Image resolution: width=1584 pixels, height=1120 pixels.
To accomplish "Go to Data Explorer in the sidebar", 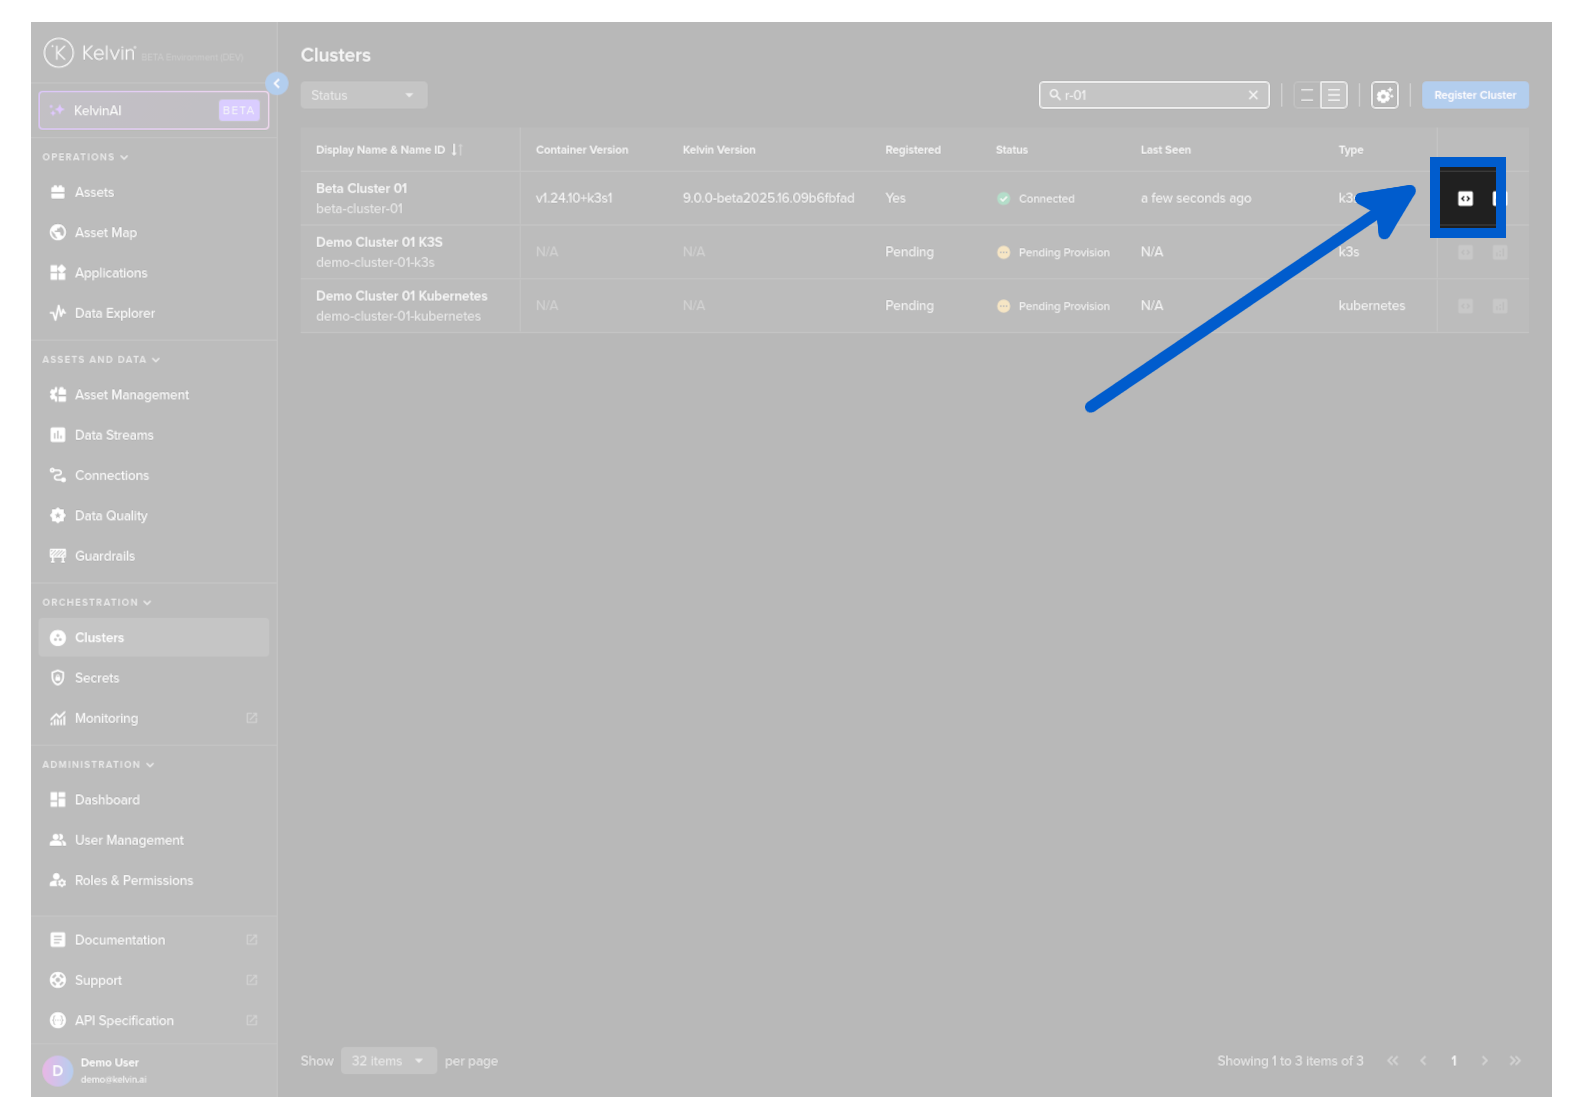I will click(x=114, y=313).
